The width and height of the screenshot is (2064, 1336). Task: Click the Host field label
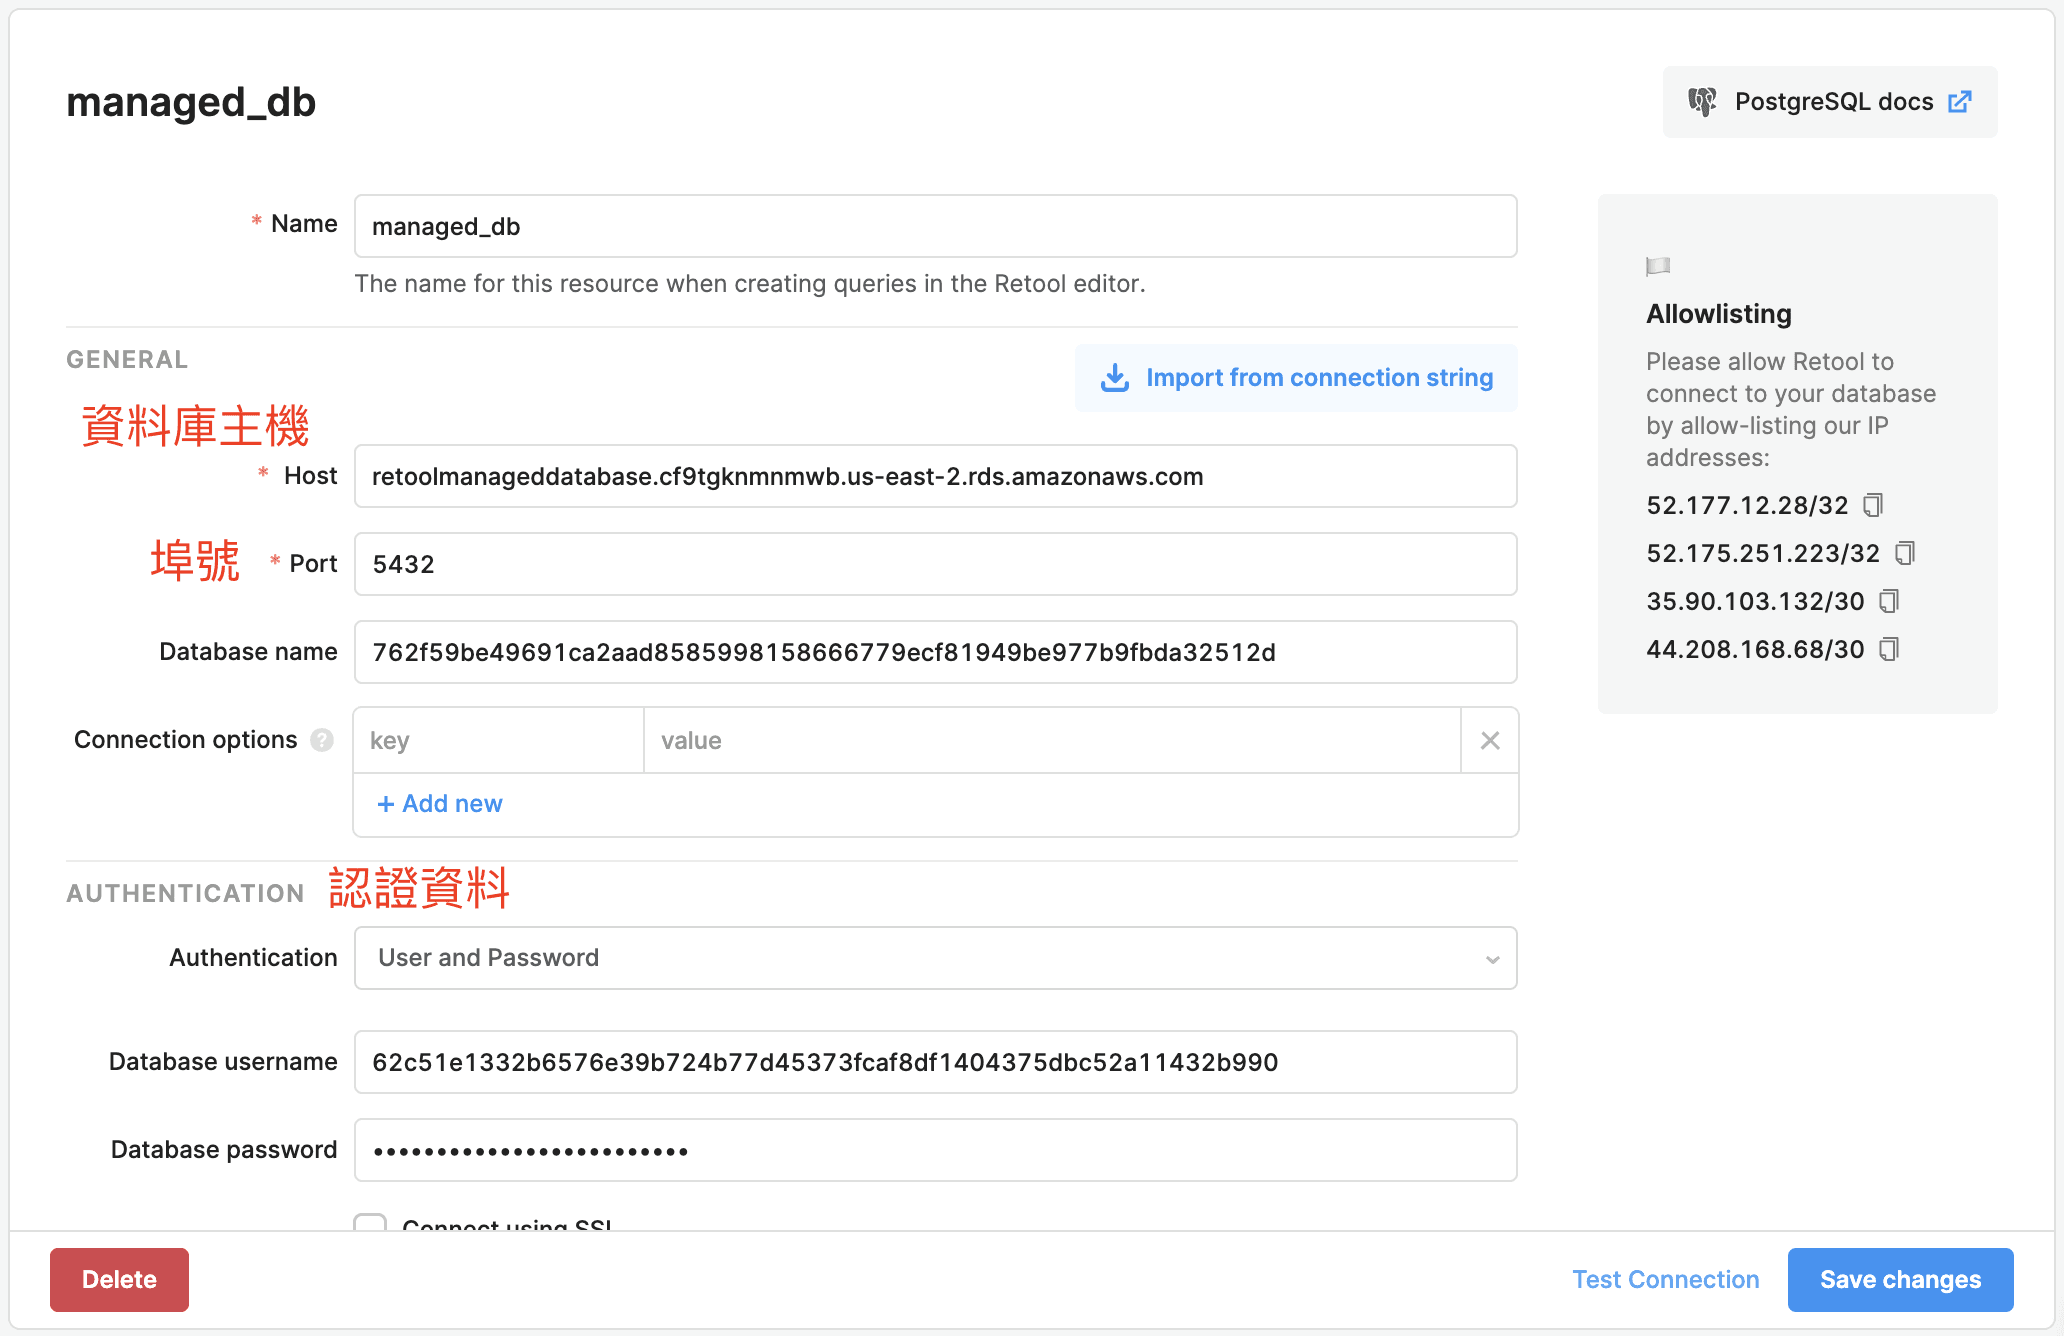tap(310, 476)
